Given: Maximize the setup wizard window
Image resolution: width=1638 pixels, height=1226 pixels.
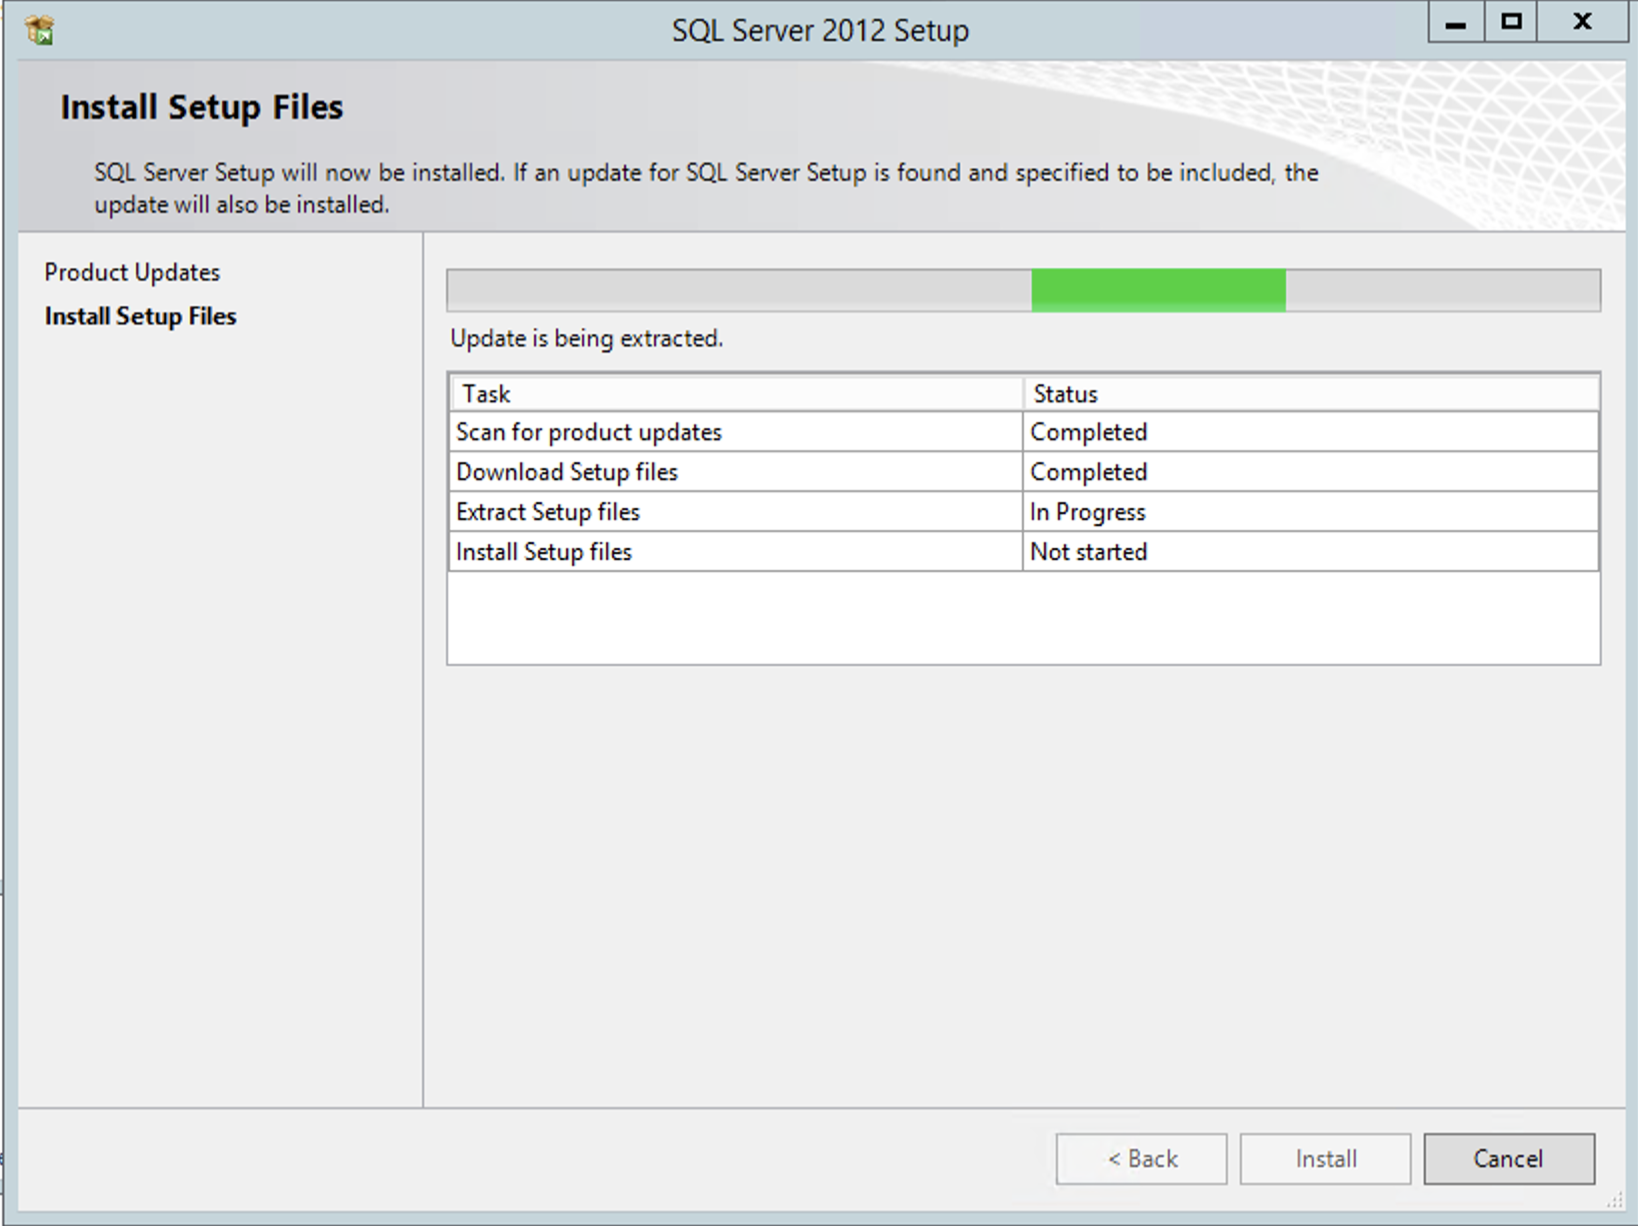Looking at the screenshot, I should point(1509,21).
